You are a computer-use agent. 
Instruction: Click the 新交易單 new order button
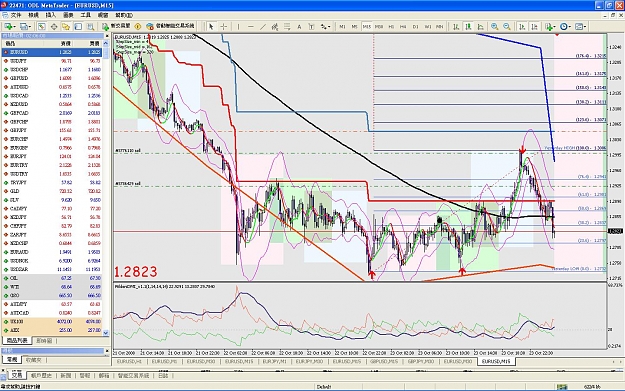pyautogui.click(x=116, y=26)
